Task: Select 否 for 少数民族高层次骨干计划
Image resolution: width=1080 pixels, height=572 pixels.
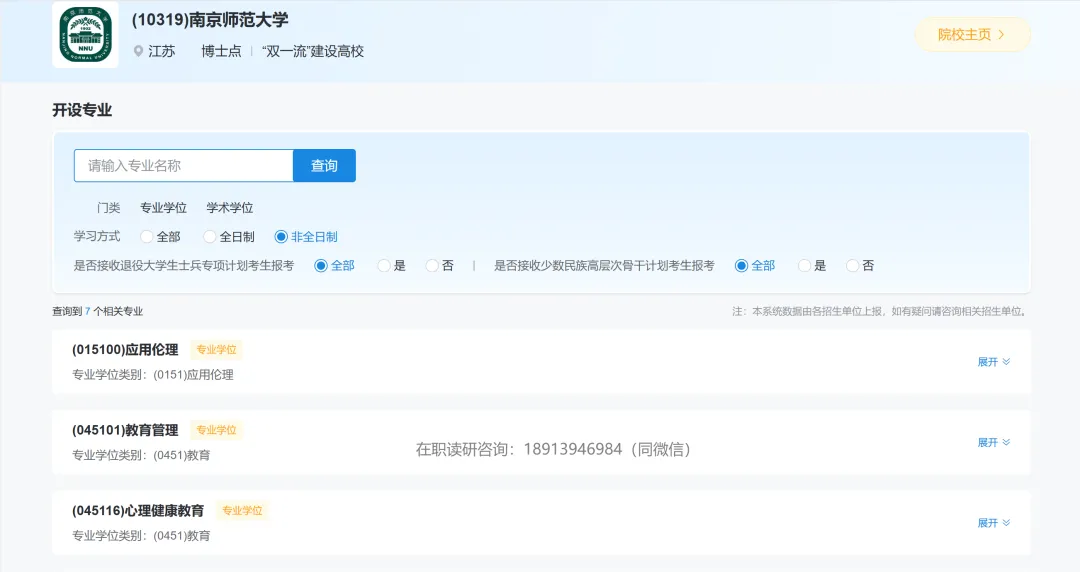Action: [x=852, y=266]
